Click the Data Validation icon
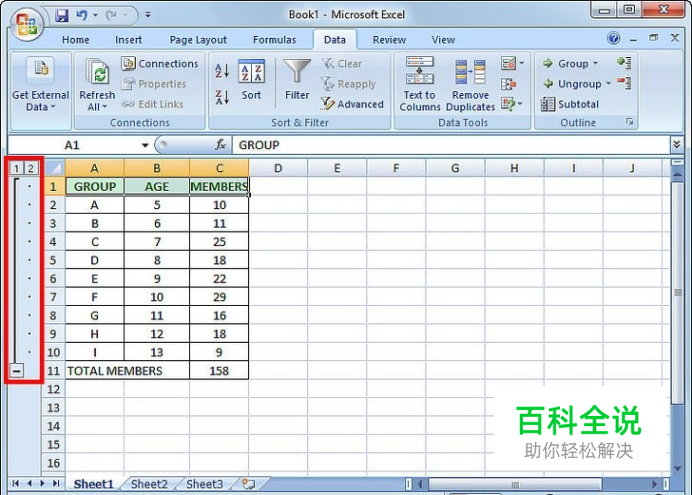 [508, 64]
